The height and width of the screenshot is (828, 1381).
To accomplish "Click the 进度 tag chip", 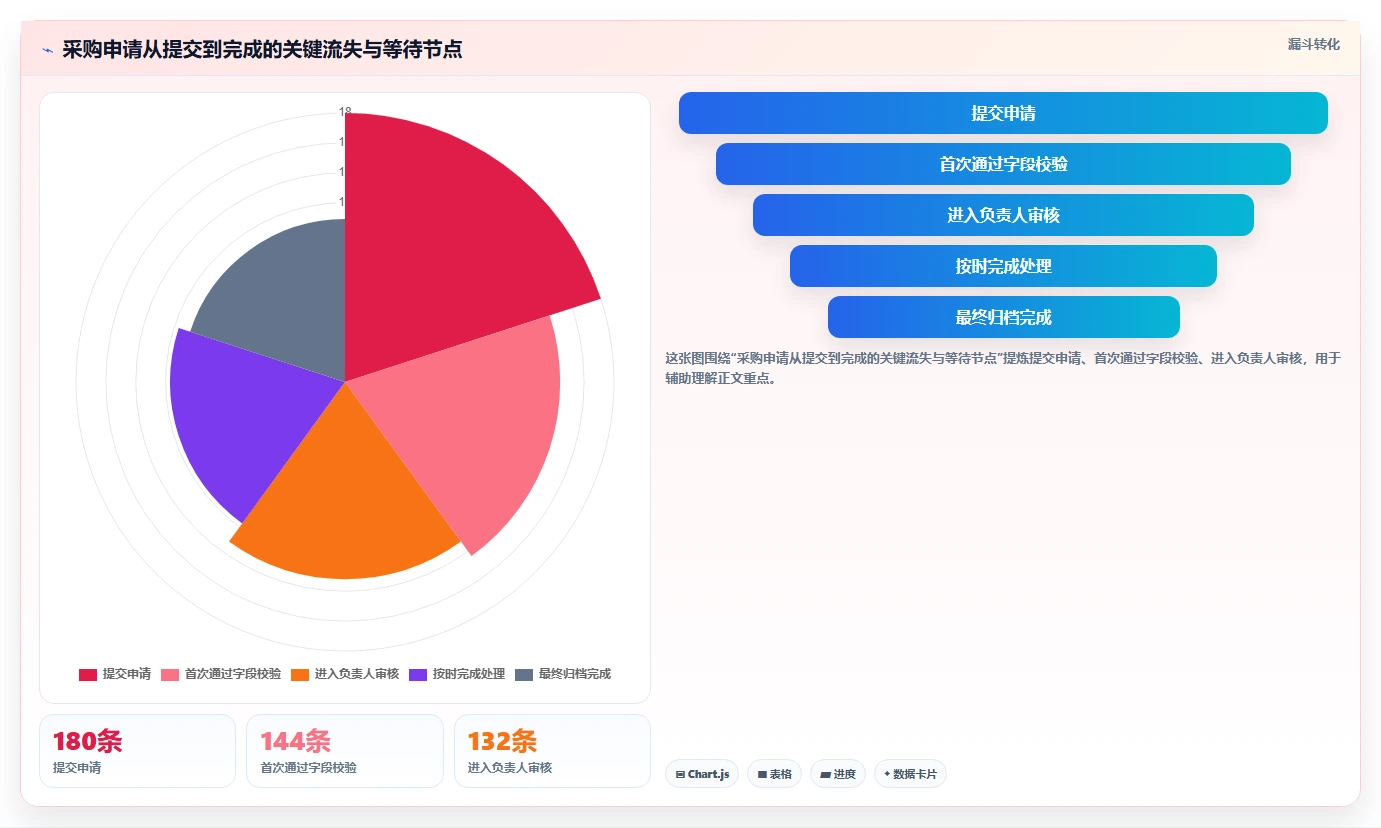I will point(838,774).
